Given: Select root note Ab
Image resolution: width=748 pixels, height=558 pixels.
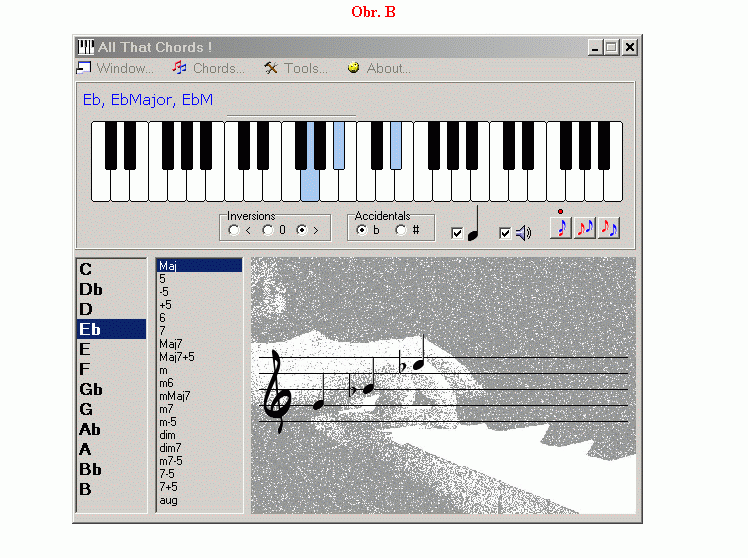Looking at the screenshot, I should (112, 429).
